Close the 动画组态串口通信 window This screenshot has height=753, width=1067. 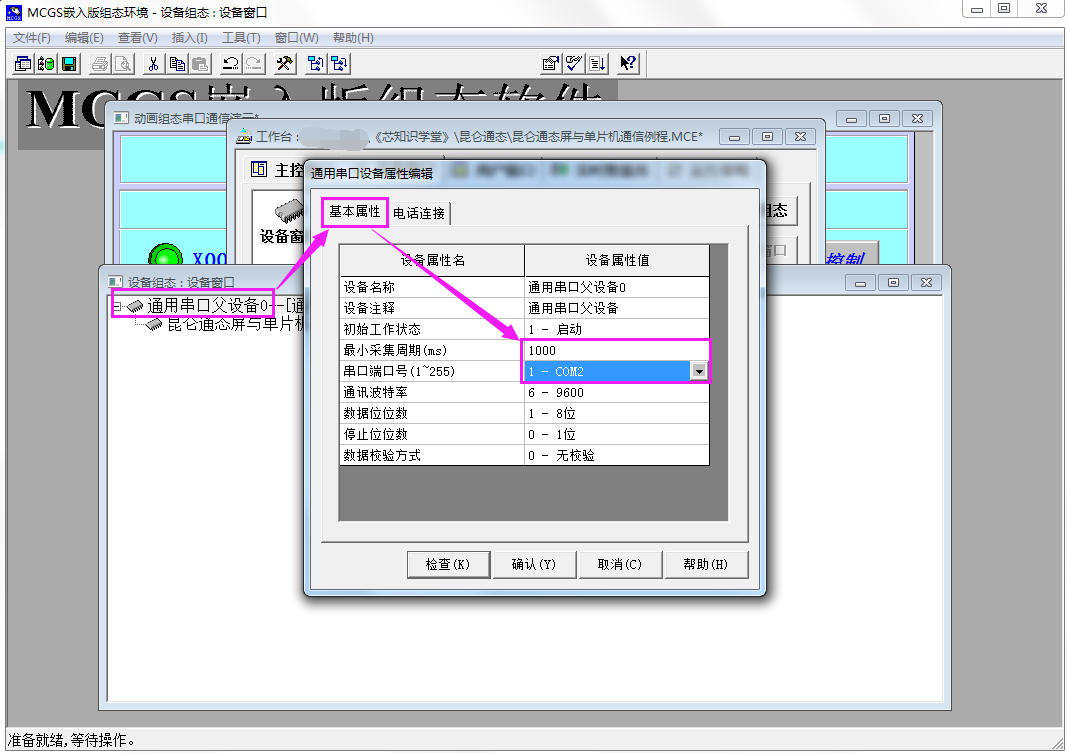pos(917,118)
